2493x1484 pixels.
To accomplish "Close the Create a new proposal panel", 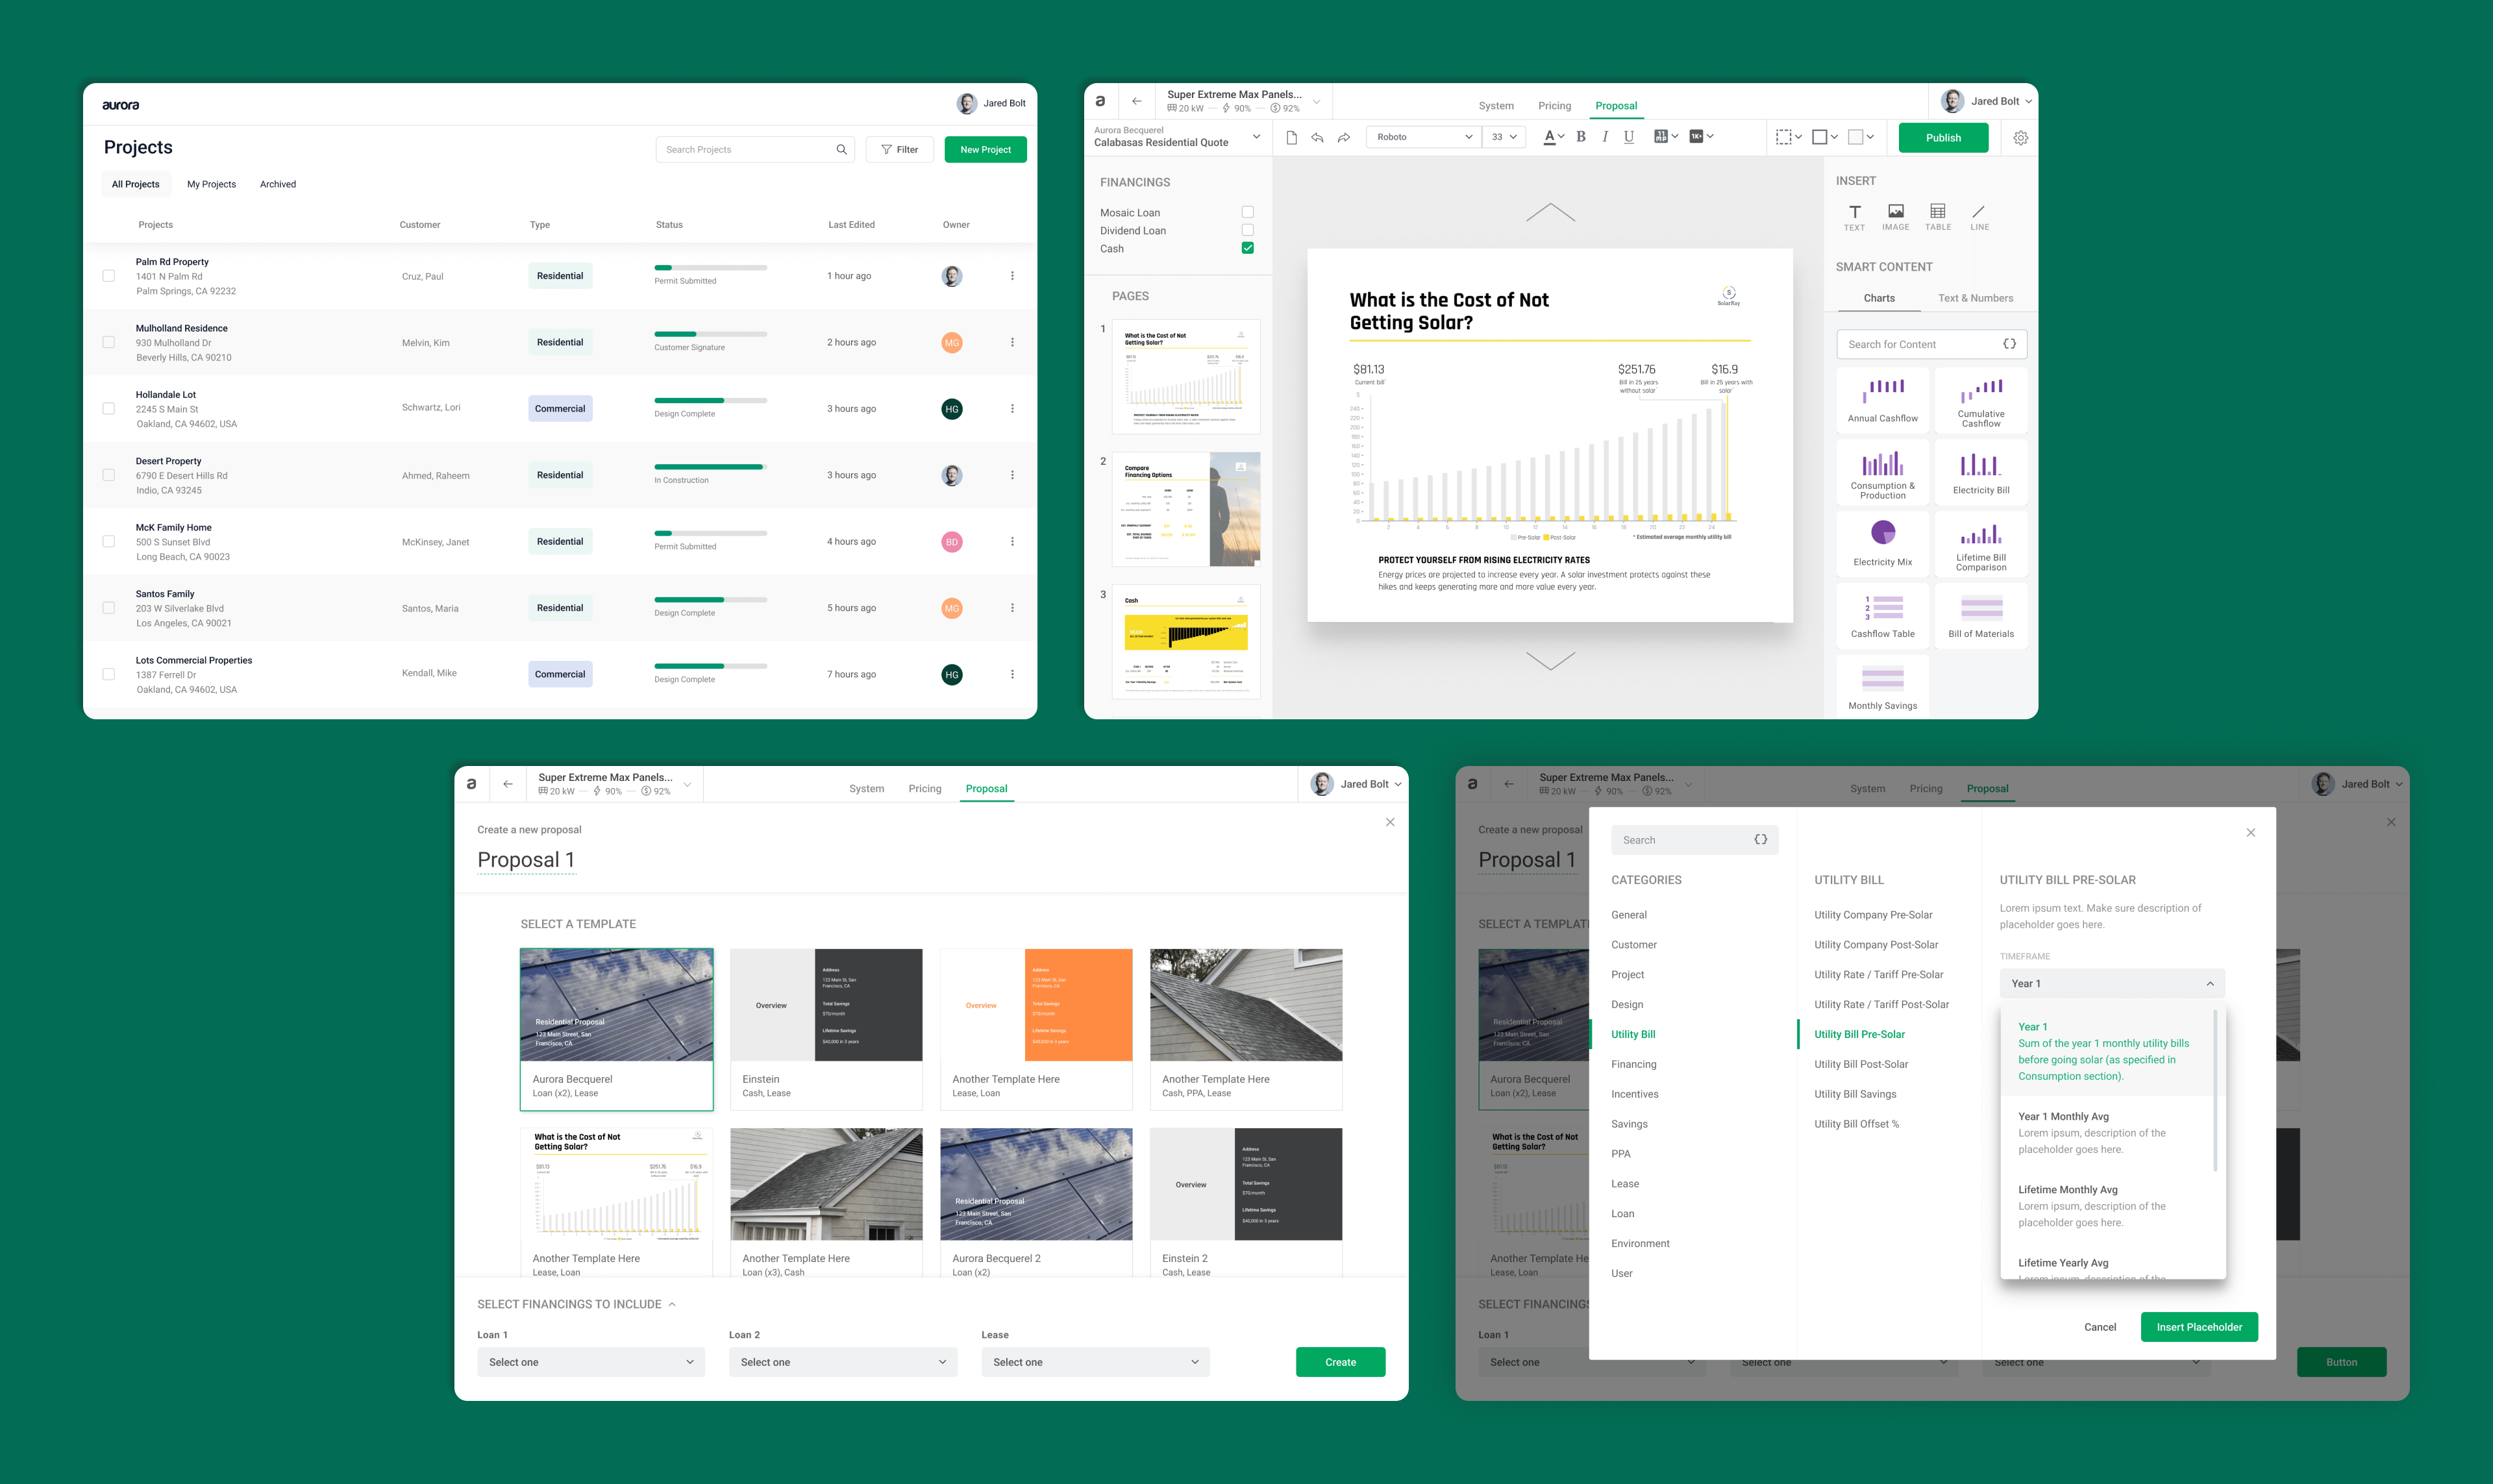I will 1390,822.
